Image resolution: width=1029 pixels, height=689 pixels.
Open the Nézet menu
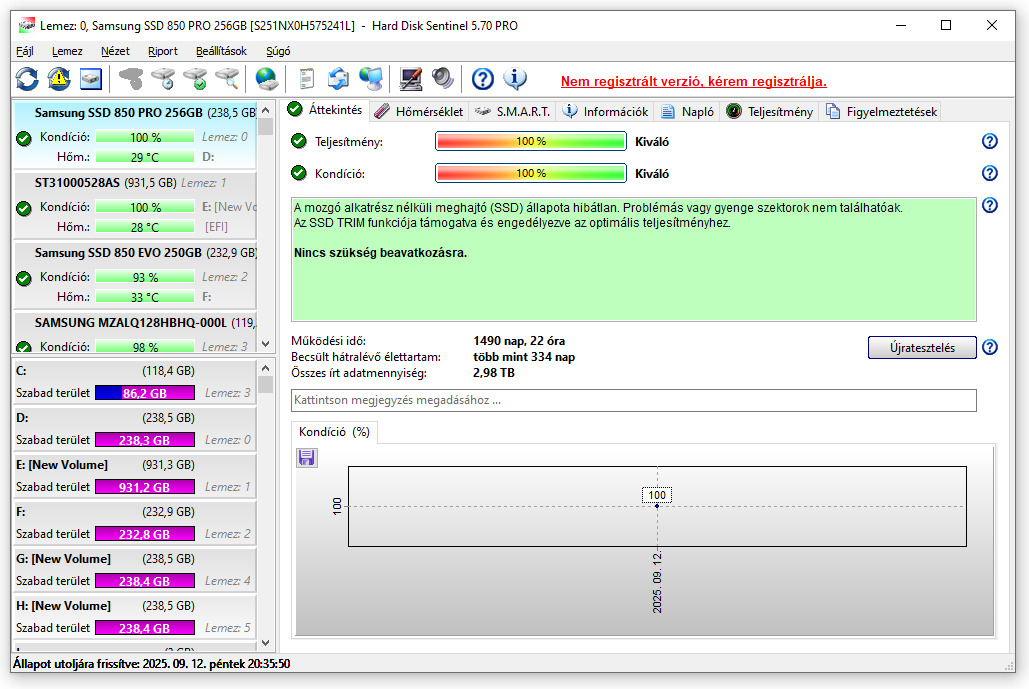click(x=115, y=51)
